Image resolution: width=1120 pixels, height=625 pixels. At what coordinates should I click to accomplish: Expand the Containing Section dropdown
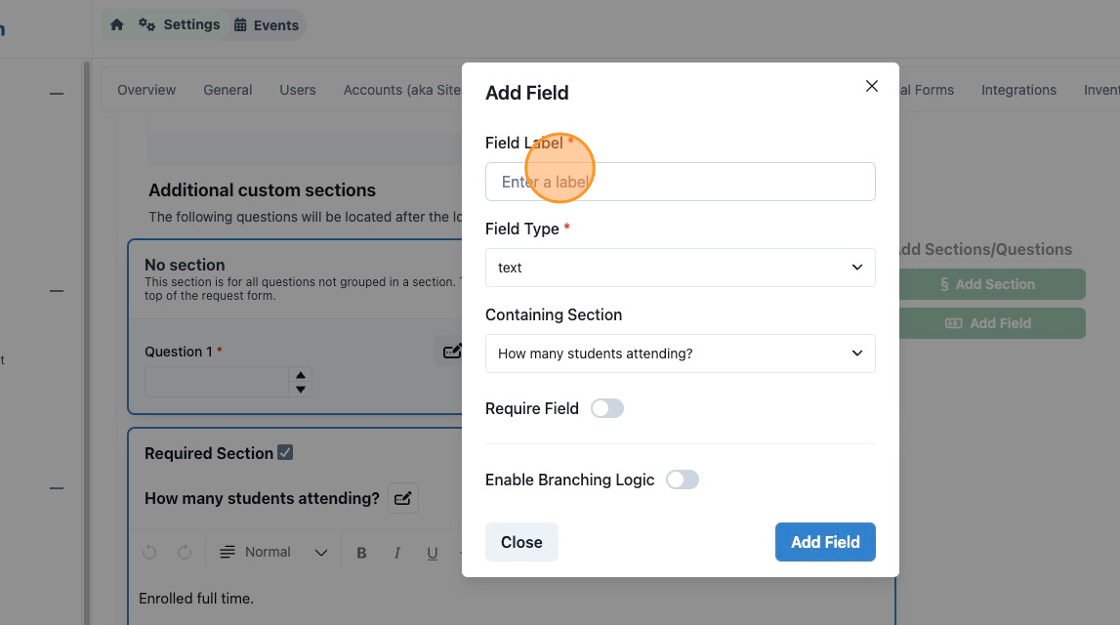click(x=680, y=353)
